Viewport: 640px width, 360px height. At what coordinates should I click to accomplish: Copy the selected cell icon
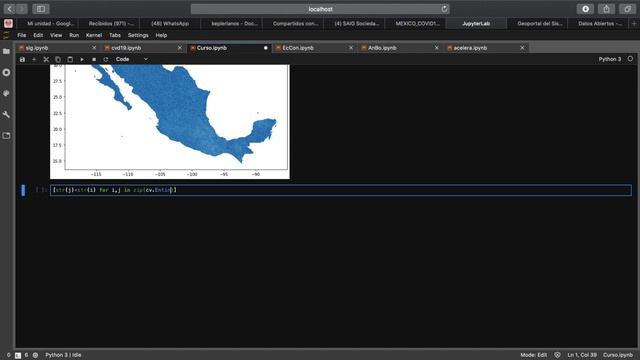58,59
